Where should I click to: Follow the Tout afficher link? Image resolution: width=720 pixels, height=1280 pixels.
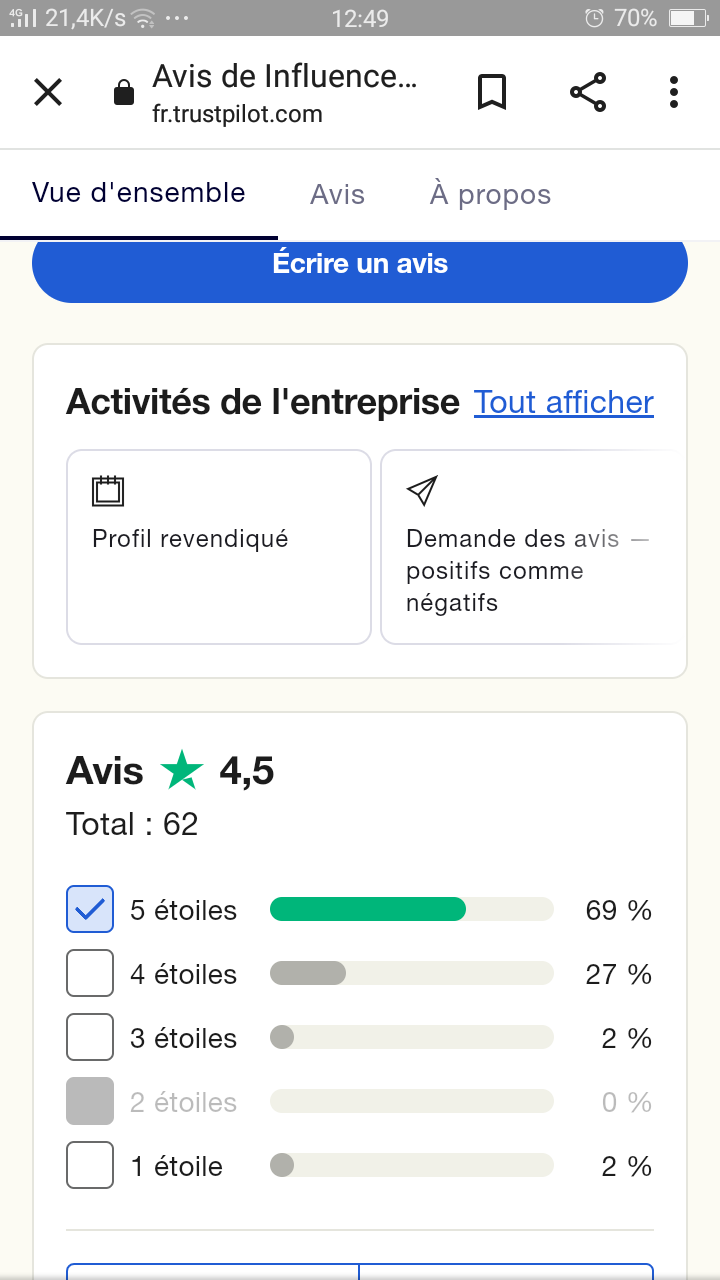coord(564,402)
